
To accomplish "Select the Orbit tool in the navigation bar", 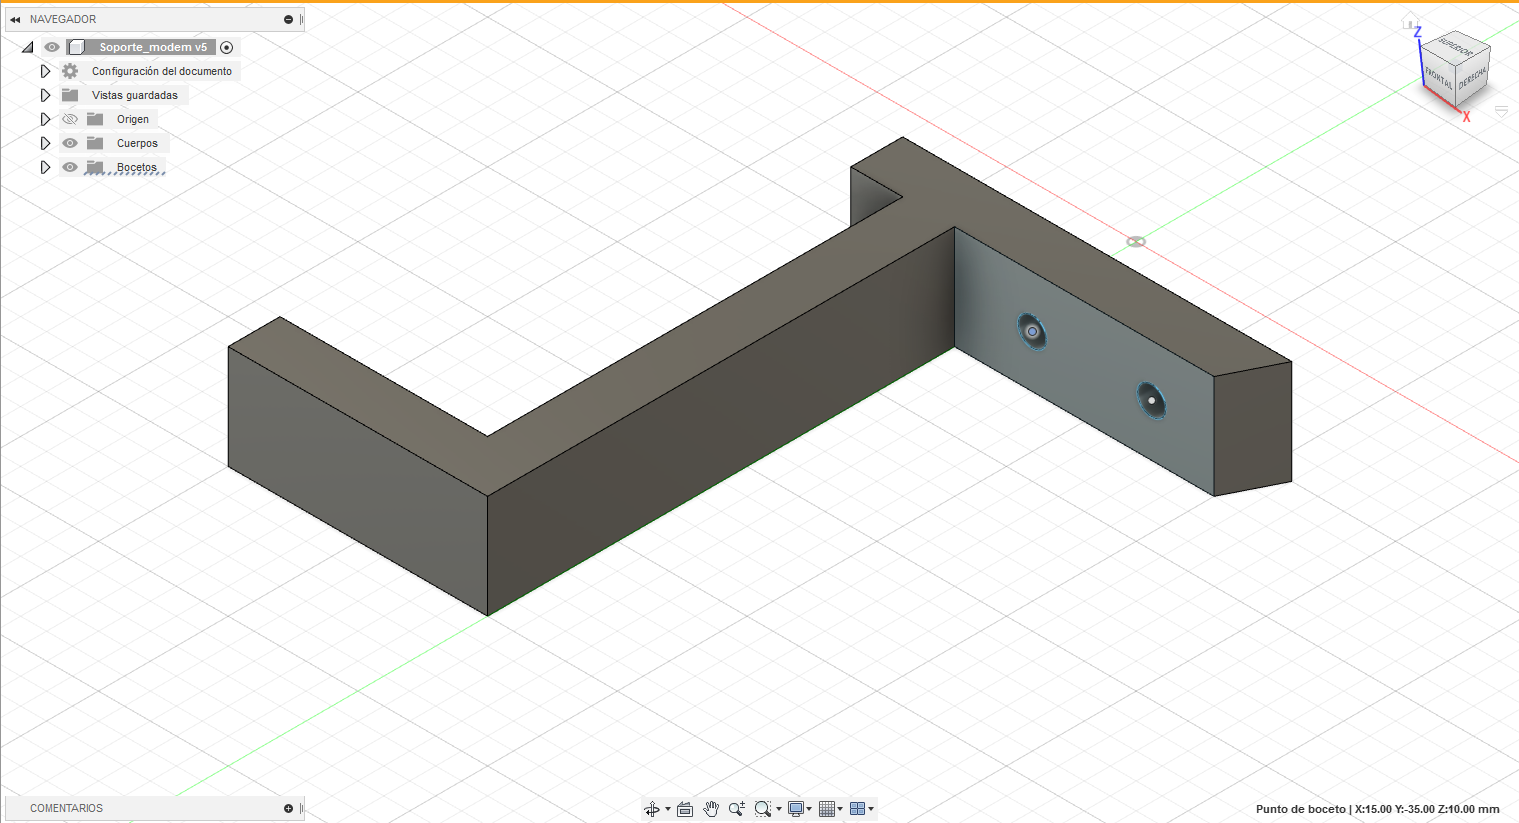I will (x=653, y=808).
